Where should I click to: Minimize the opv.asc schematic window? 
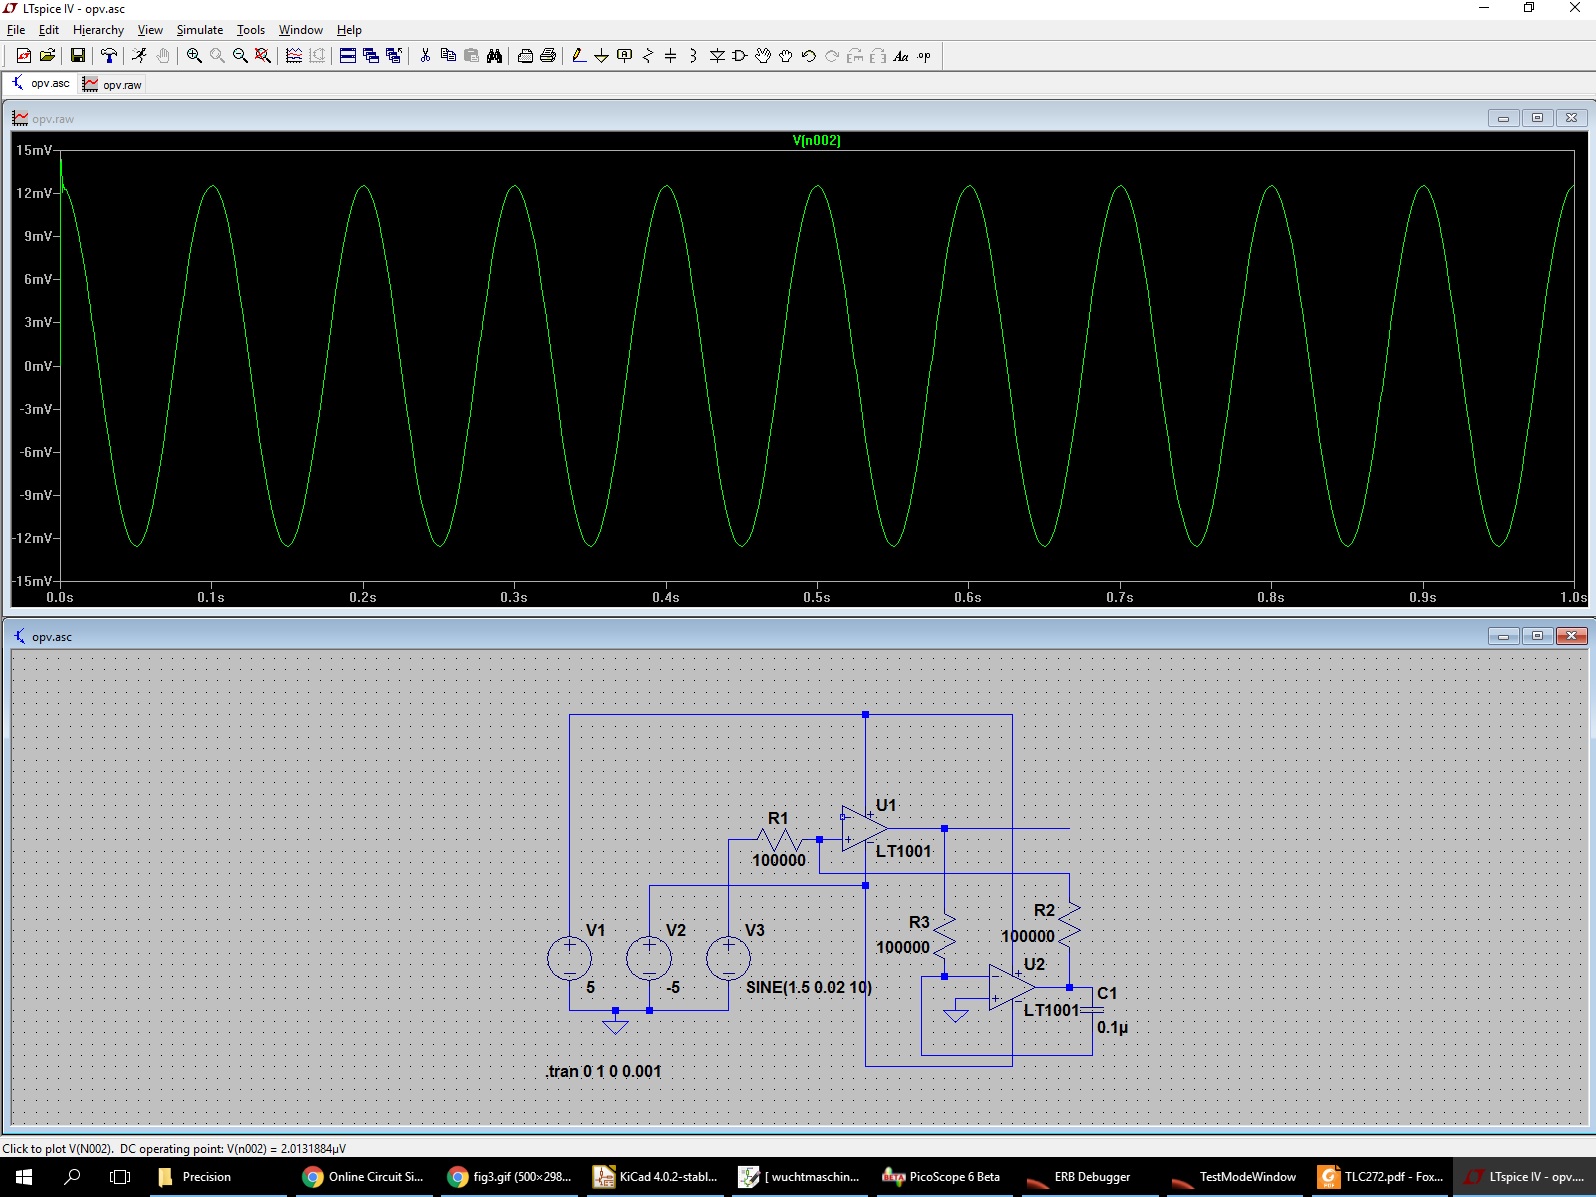(x=1503, y=636)
